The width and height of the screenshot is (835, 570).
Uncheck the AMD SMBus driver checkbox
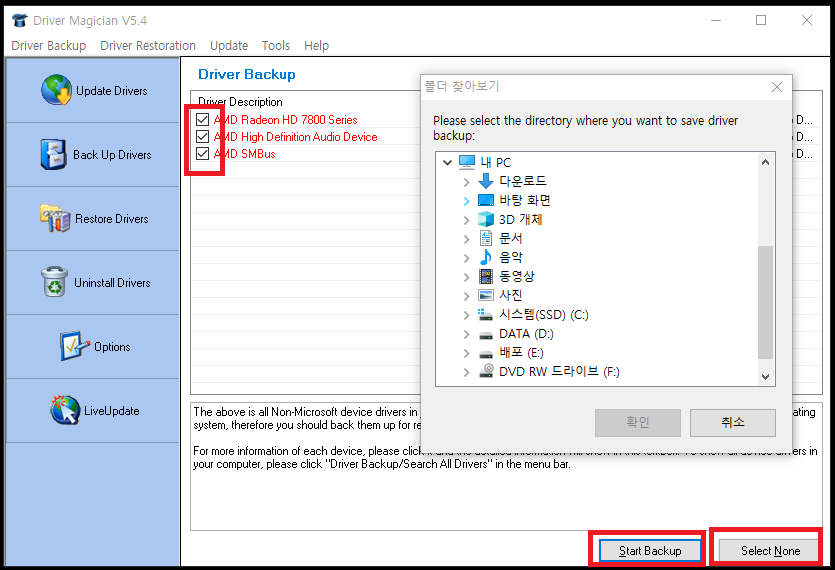pyautogui.click(x=202, y=153)
